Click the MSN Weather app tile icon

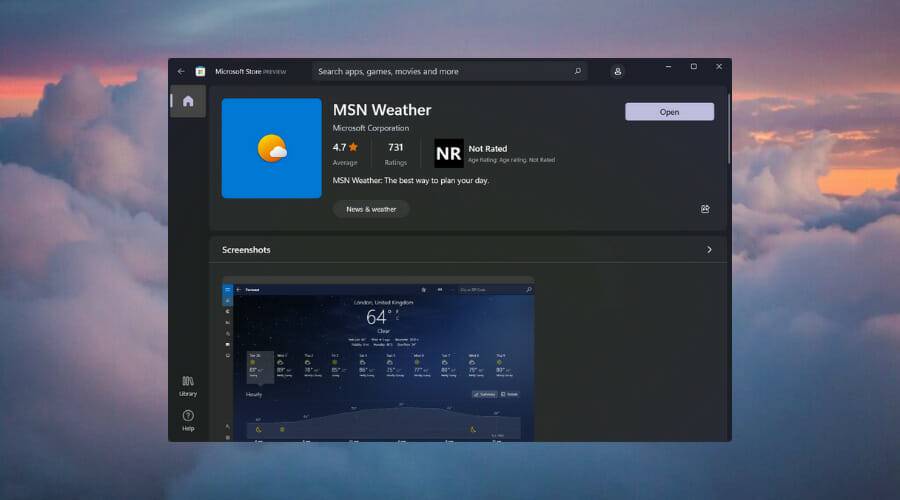[x=271, y=148]
